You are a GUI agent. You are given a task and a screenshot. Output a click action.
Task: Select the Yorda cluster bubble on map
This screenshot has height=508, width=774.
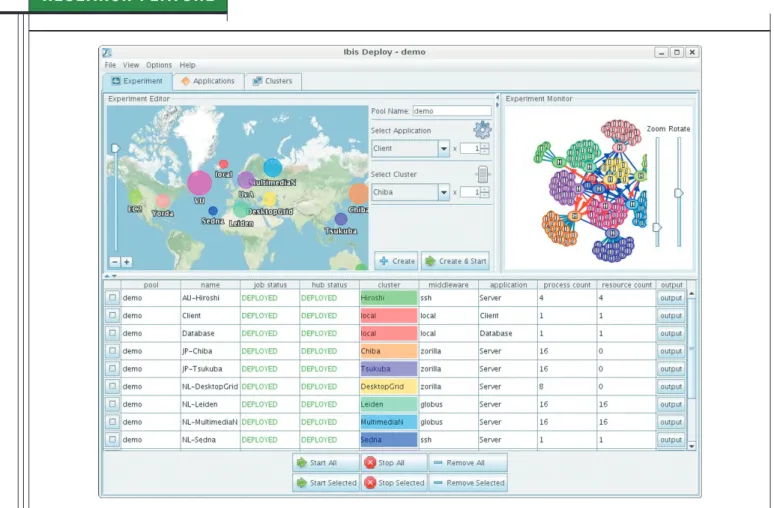point(163,201)
